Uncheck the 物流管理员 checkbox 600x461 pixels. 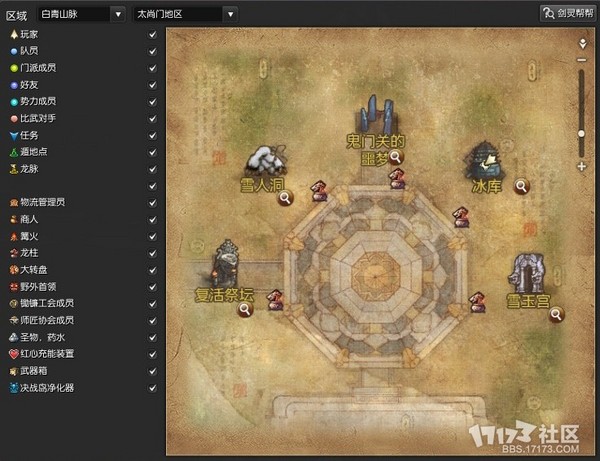tap(152, 203)
